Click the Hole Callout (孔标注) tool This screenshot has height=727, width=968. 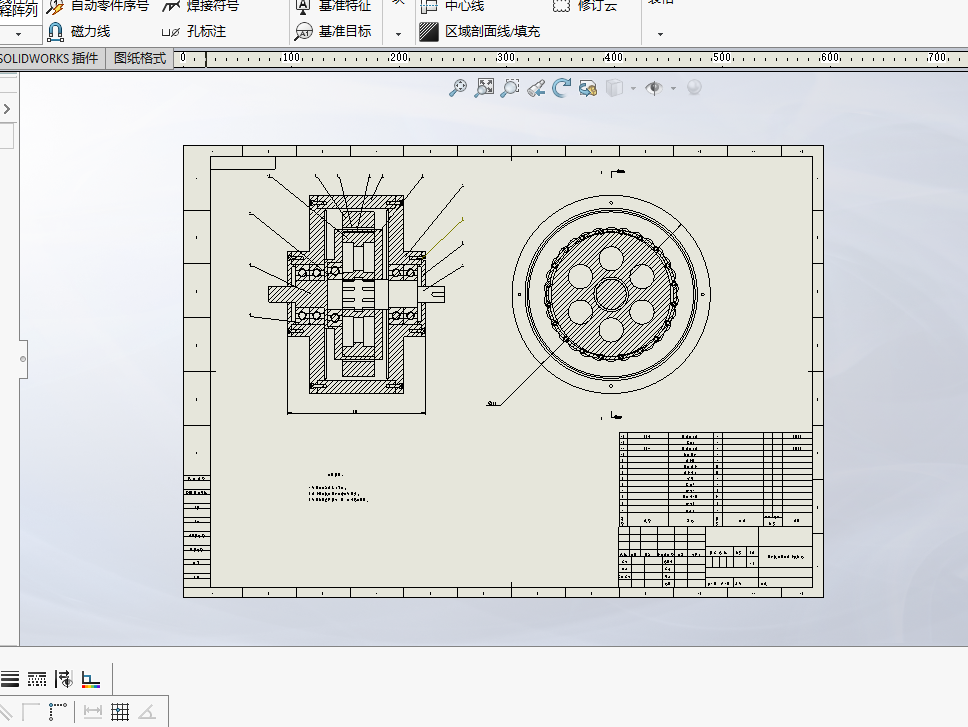click(194, 31)
